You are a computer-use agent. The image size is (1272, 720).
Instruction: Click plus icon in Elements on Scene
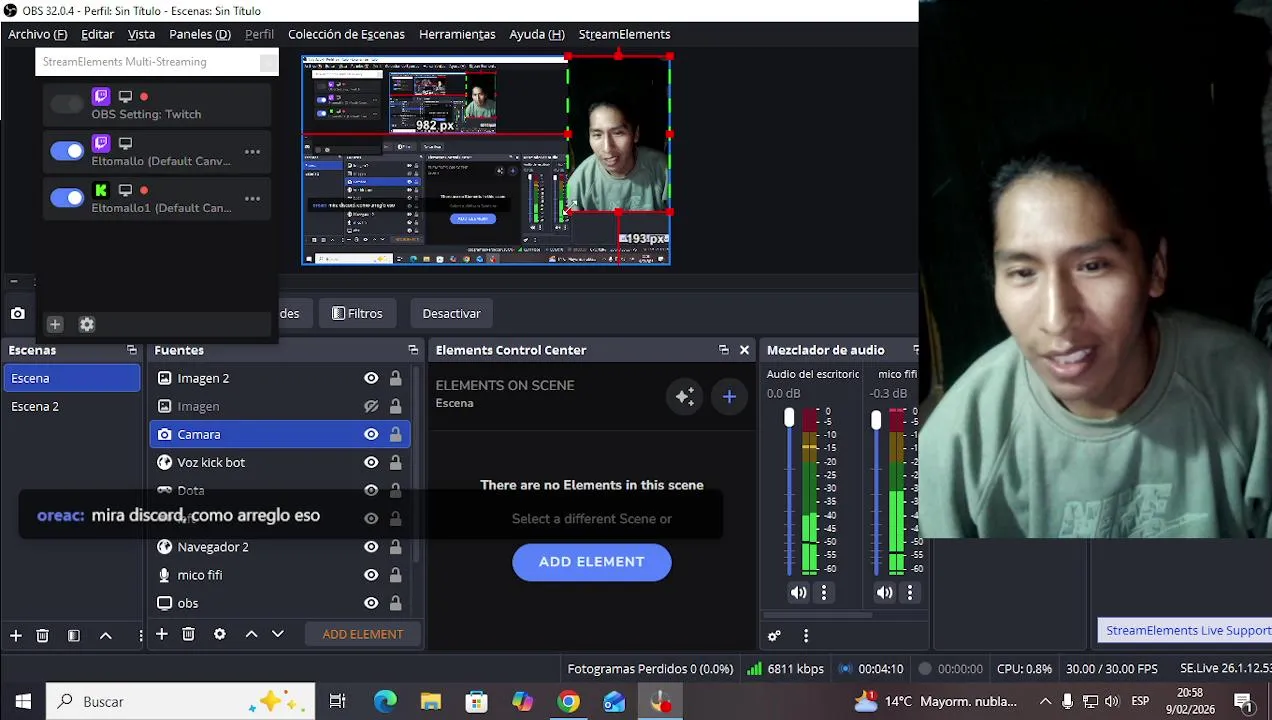(729, 397)
